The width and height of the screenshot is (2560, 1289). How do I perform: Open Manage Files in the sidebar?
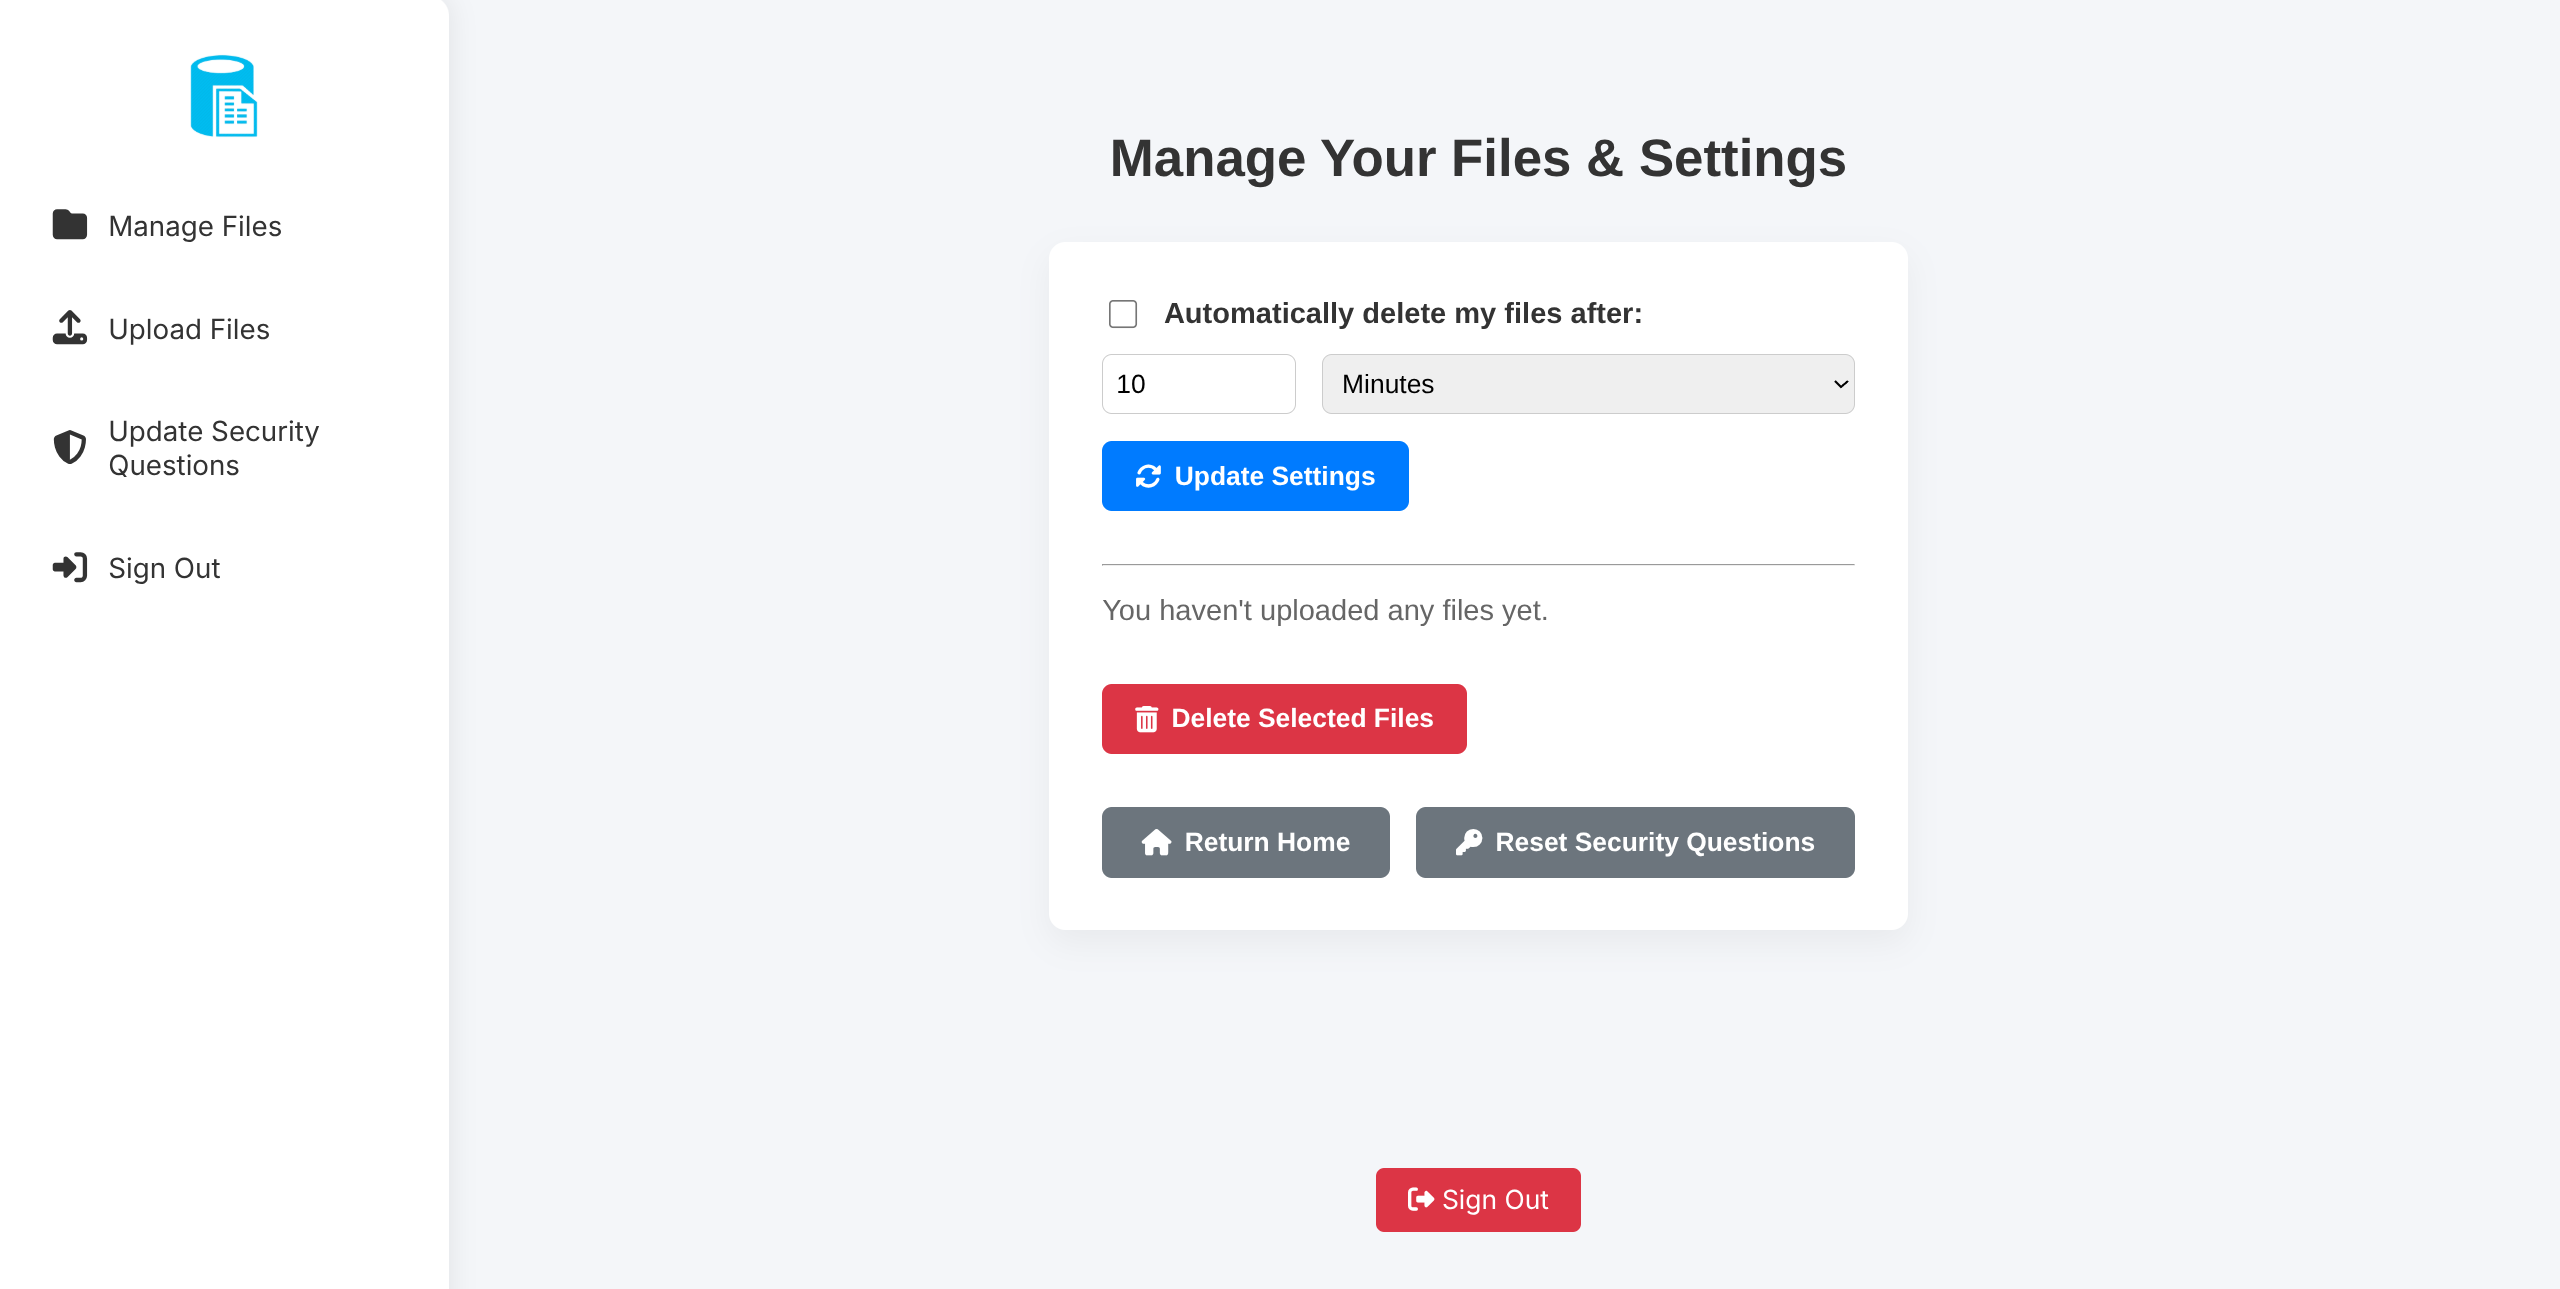(195, 226)
